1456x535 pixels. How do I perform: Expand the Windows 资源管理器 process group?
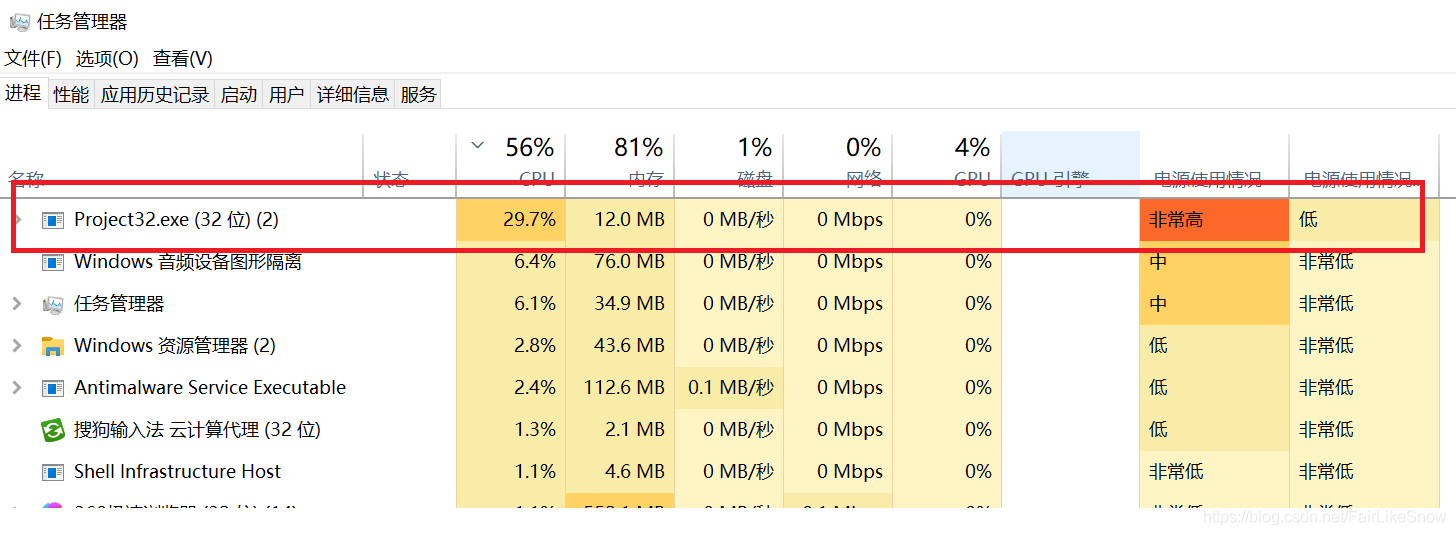click(16, 346)
